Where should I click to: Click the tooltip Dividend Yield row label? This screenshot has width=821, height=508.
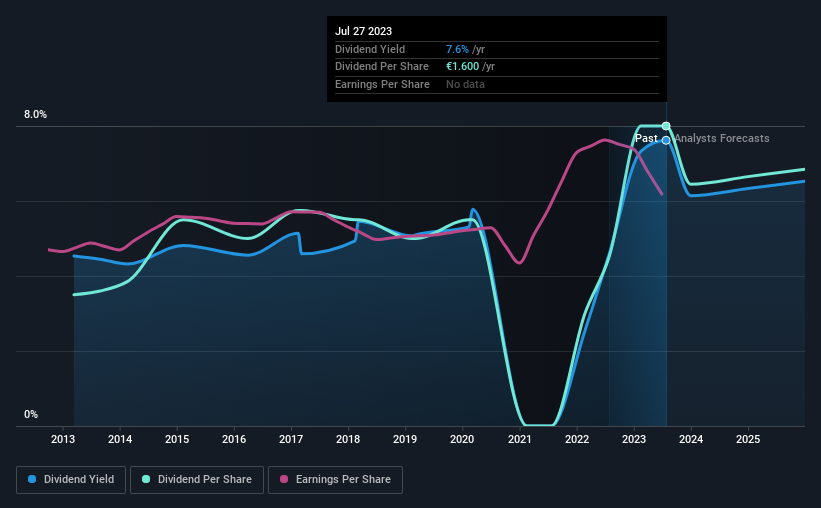click(x=370, y=49)
